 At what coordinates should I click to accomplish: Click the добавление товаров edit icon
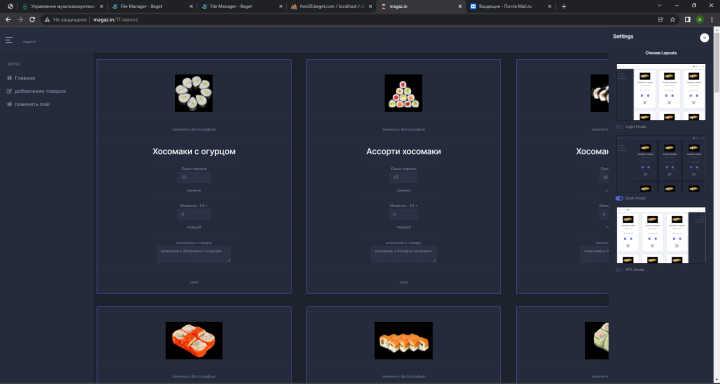pos(9,91)
